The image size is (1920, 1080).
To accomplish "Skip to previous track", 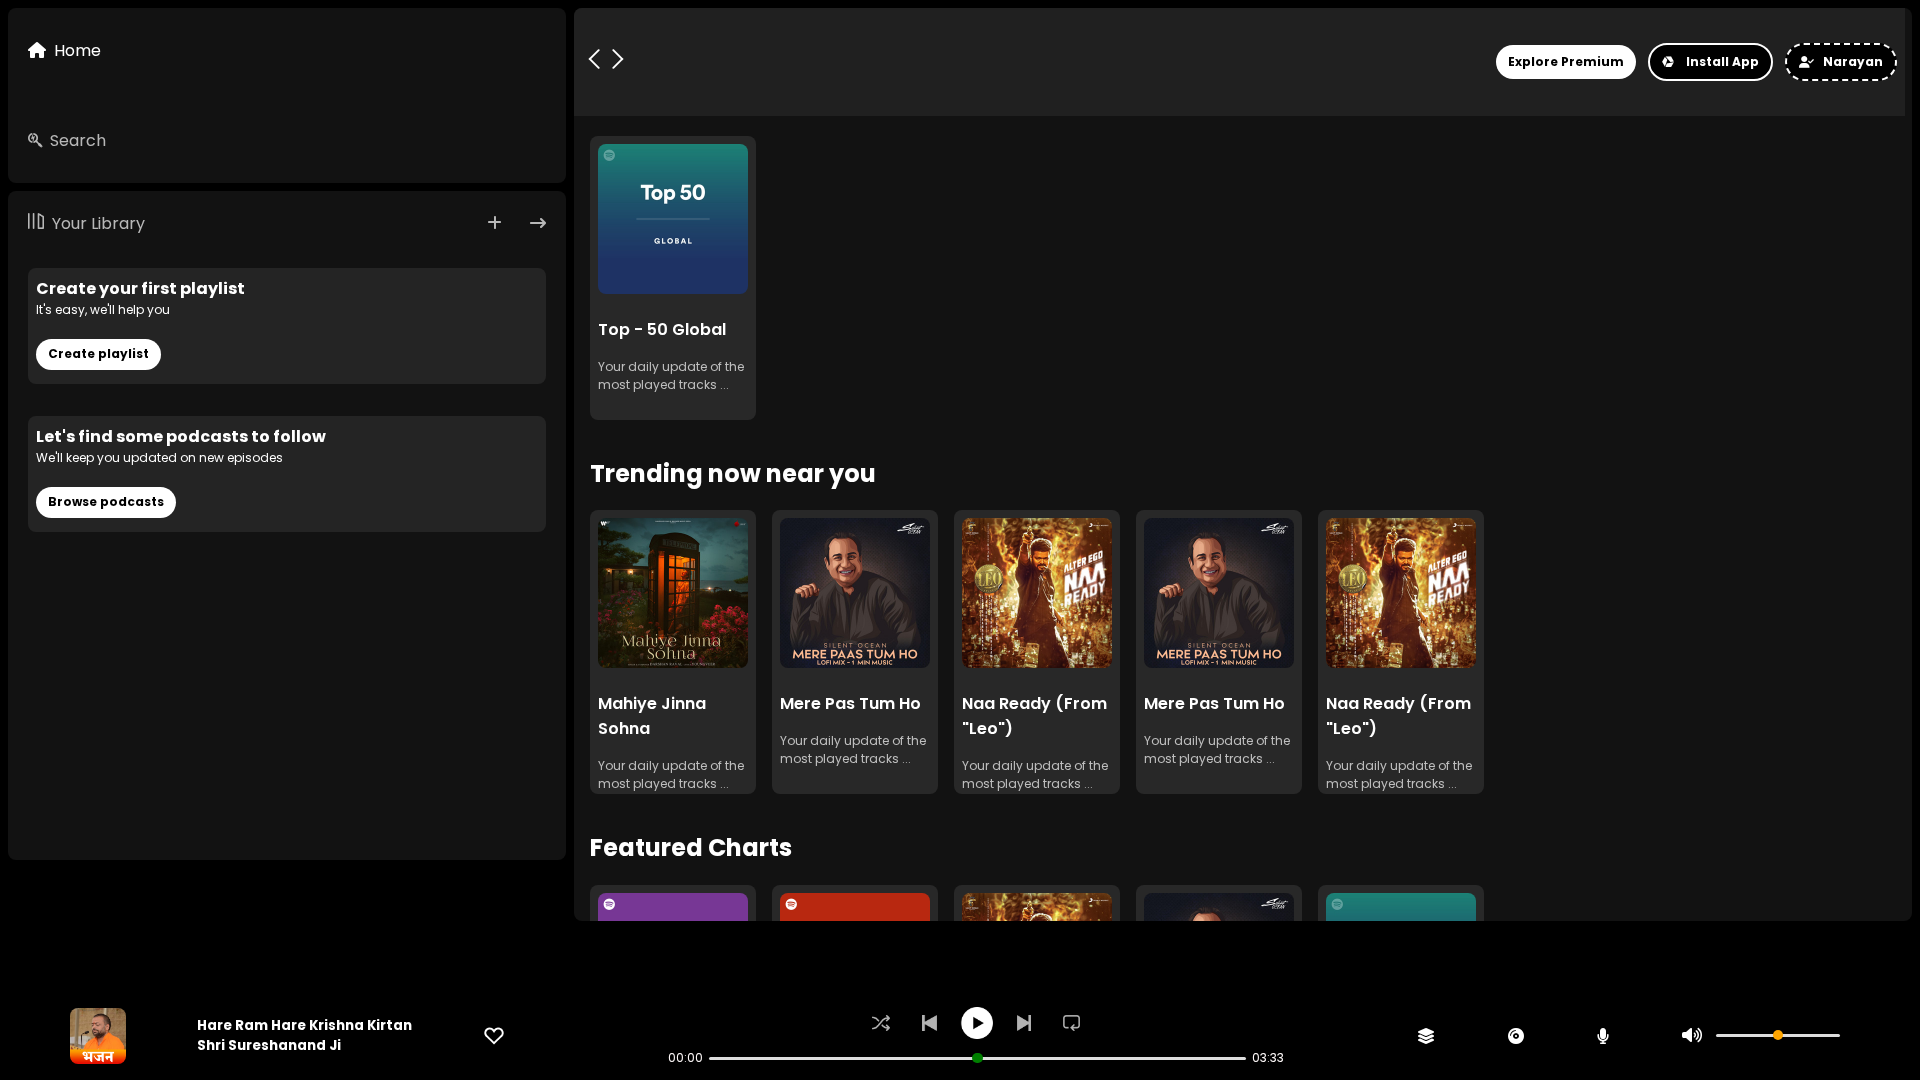I will pos(929,1023).
